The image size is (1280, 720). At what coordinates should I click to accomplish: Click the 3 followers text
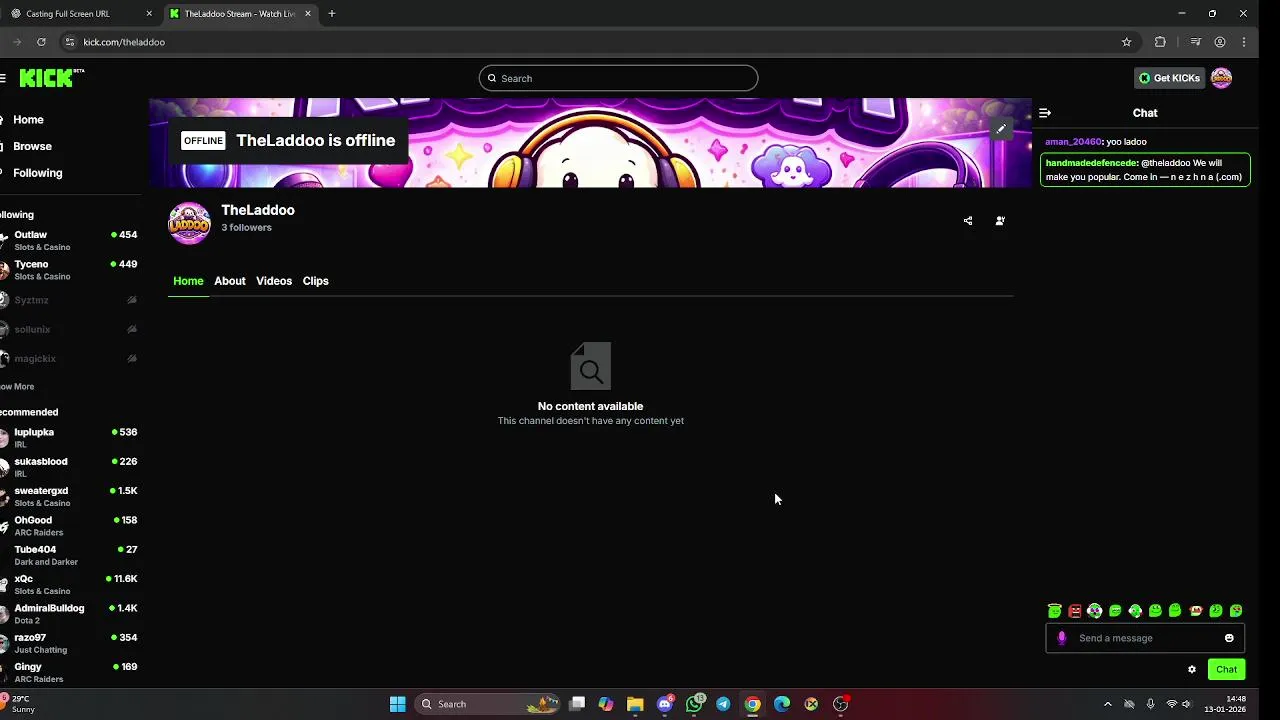[x=246, y=228]
